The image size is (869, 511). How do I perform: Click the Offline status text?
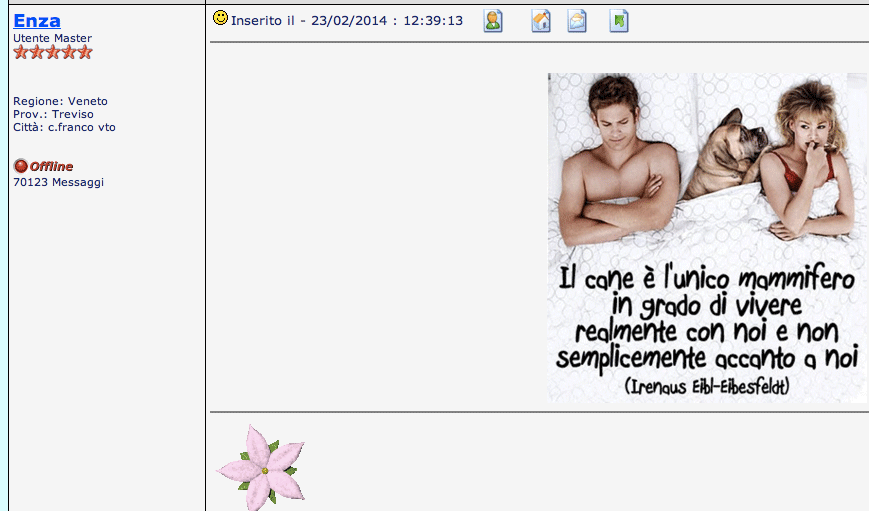coord(51,166)
